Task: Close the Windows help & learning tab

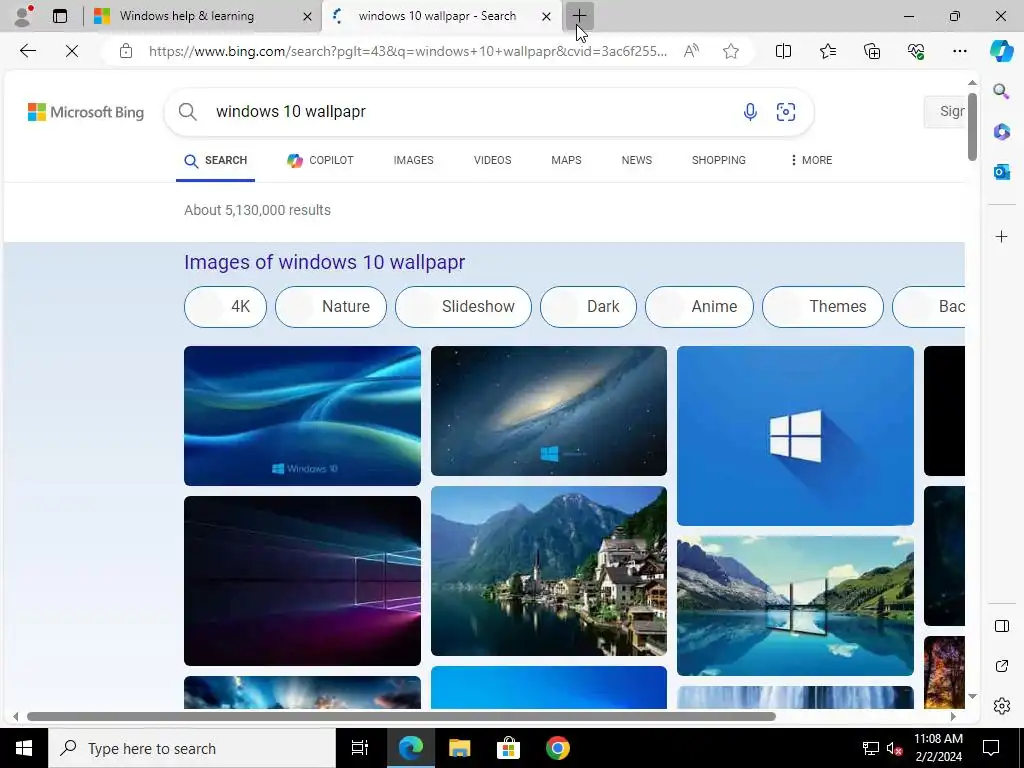Action: [308, 16]
